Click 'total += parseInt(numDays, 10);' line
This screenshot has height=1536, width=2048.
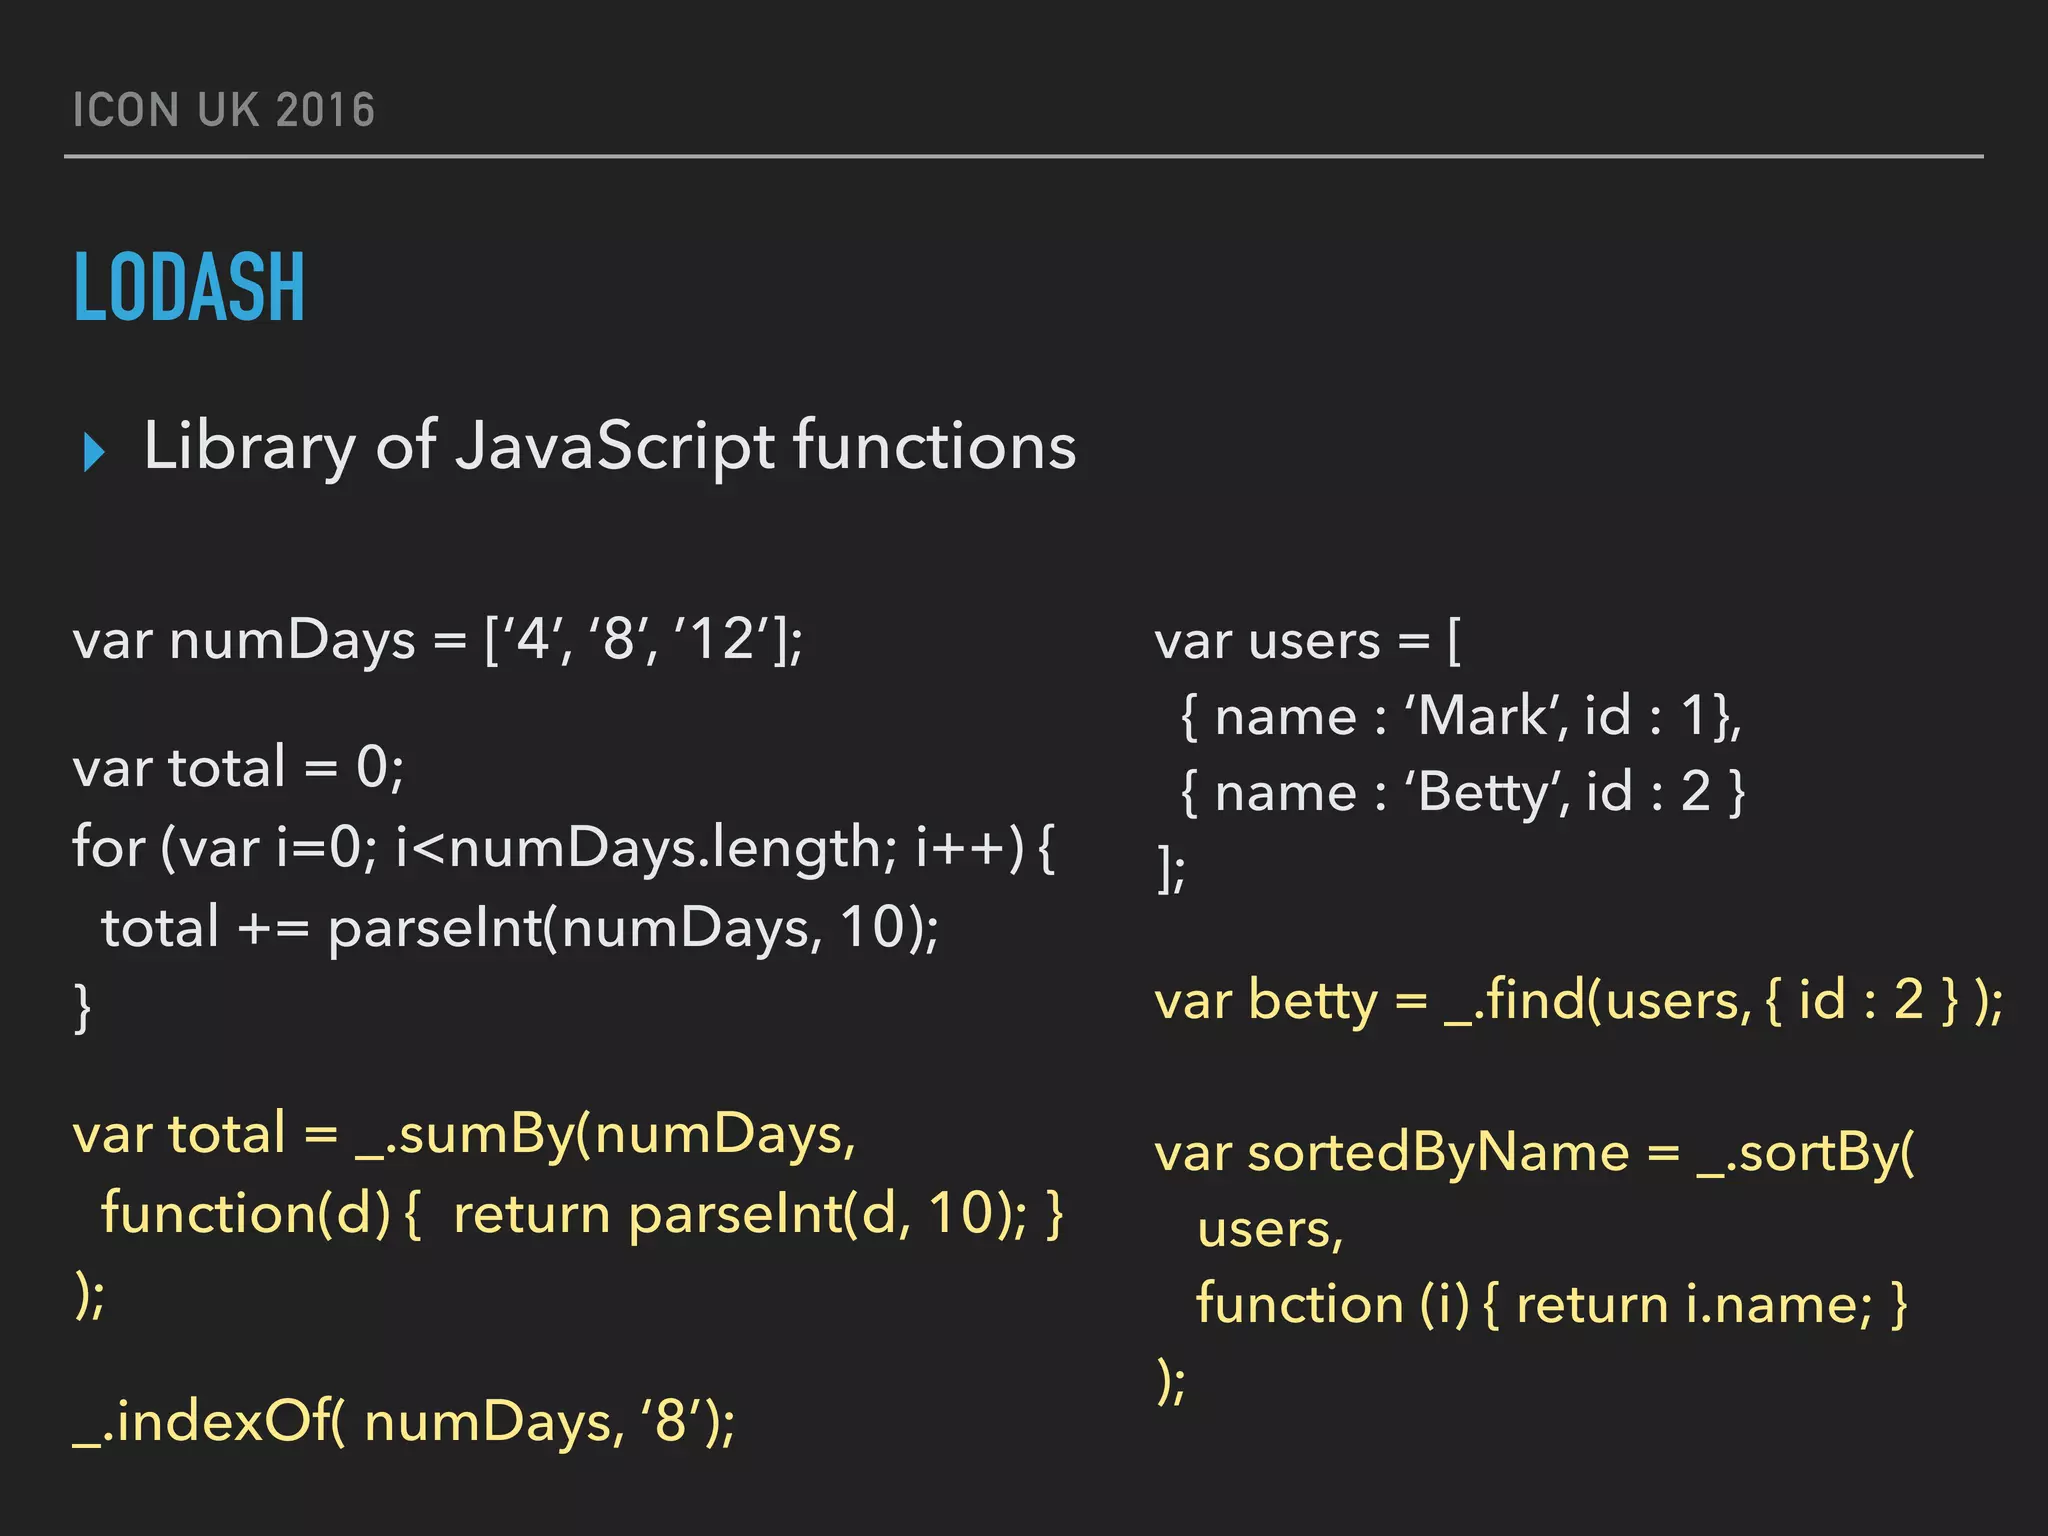tap(520, 927)
